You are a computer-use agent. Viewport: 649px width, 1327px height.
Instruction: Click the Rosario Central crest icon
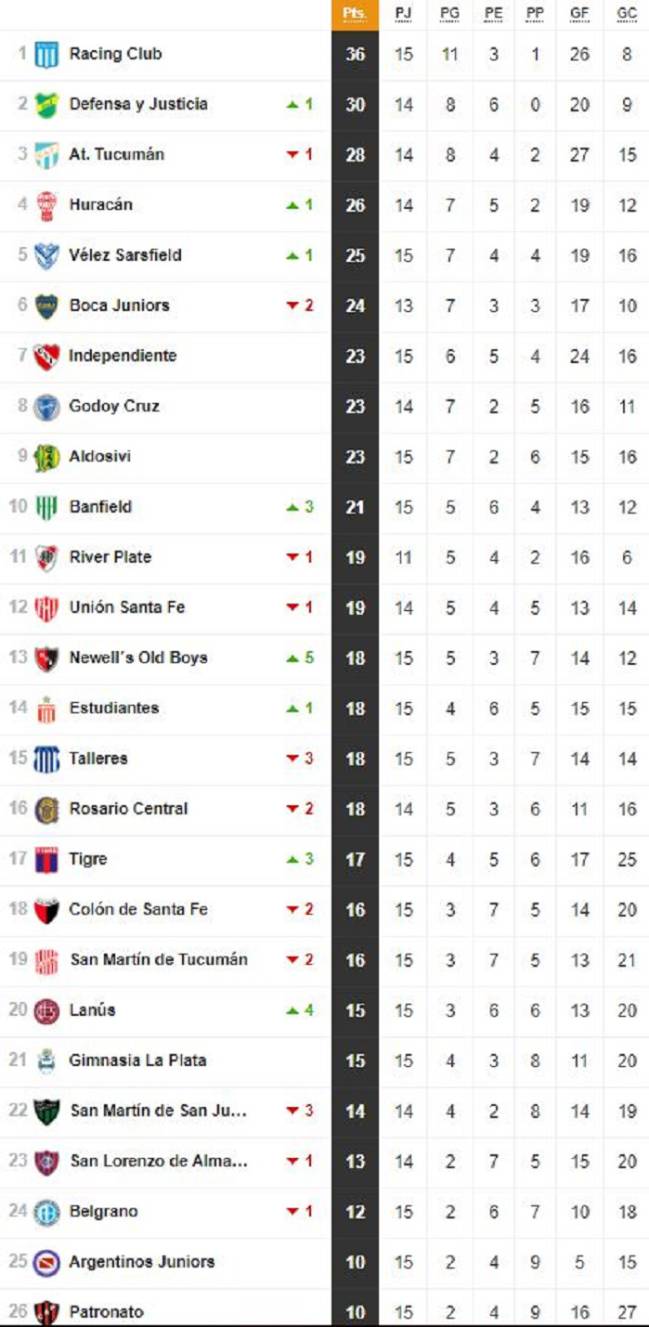(x=47, y=809)
